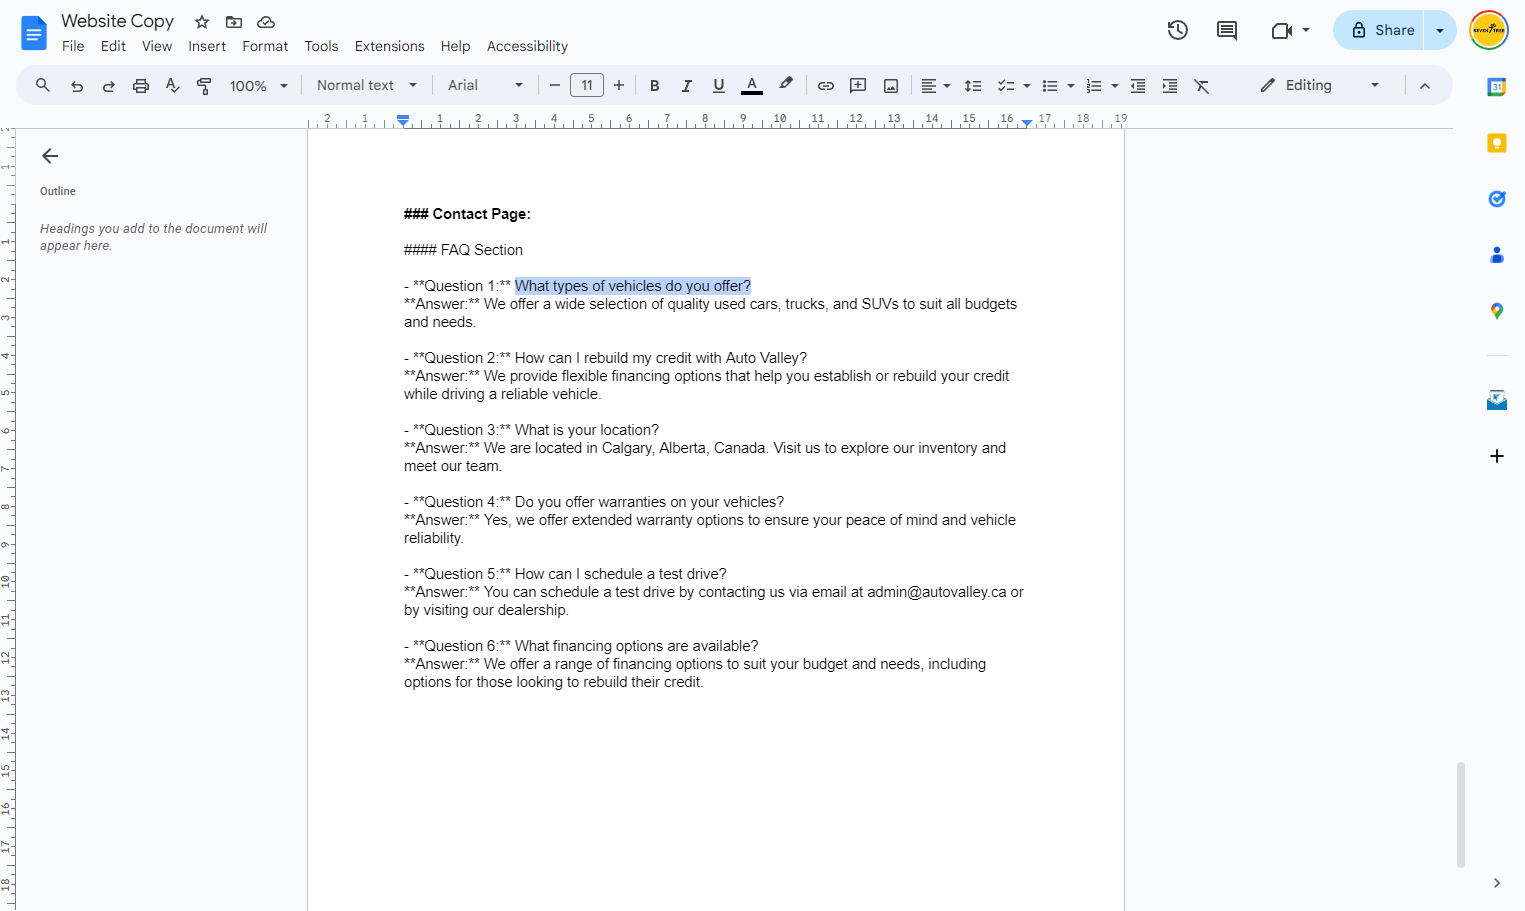Decrease the font size
1525x911 pixels.
click(x=555, y=86)
